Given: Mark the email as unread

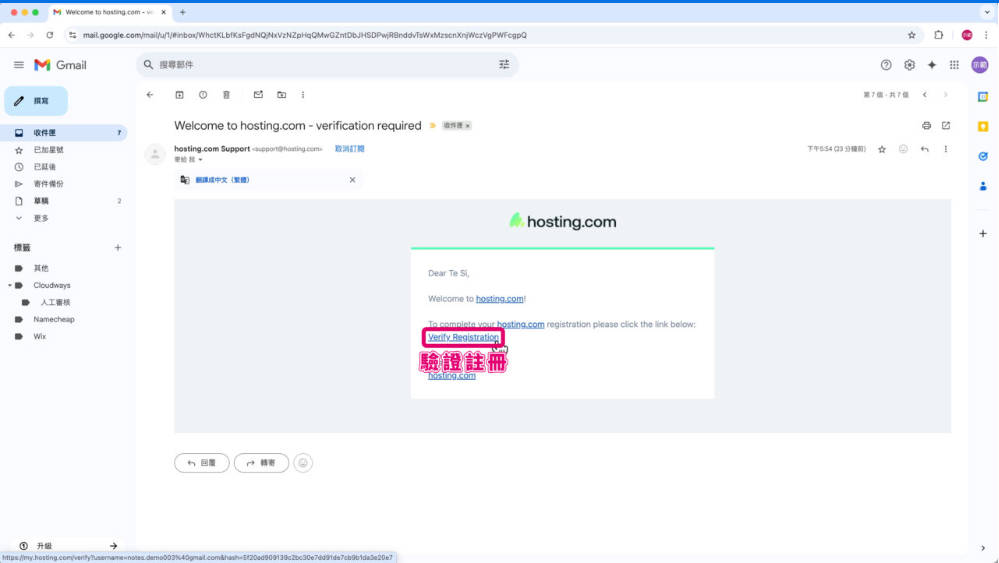Looking at the screenshot, I should [258, 95].
